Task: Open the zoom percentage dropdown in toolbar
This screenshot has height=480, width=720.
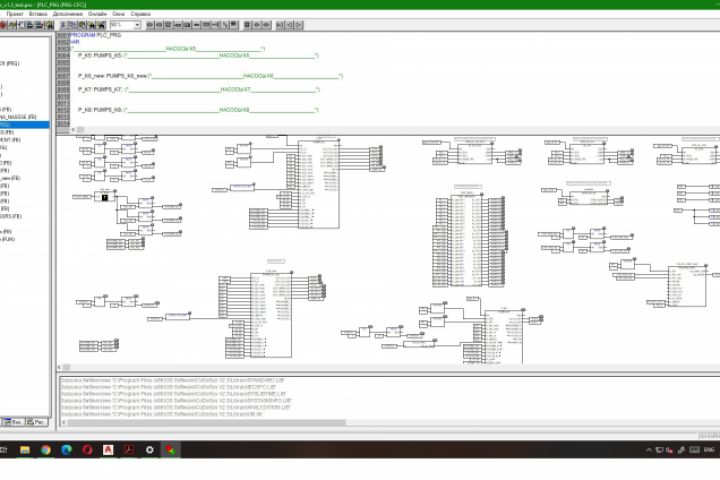Action: (x=137, y=25)
